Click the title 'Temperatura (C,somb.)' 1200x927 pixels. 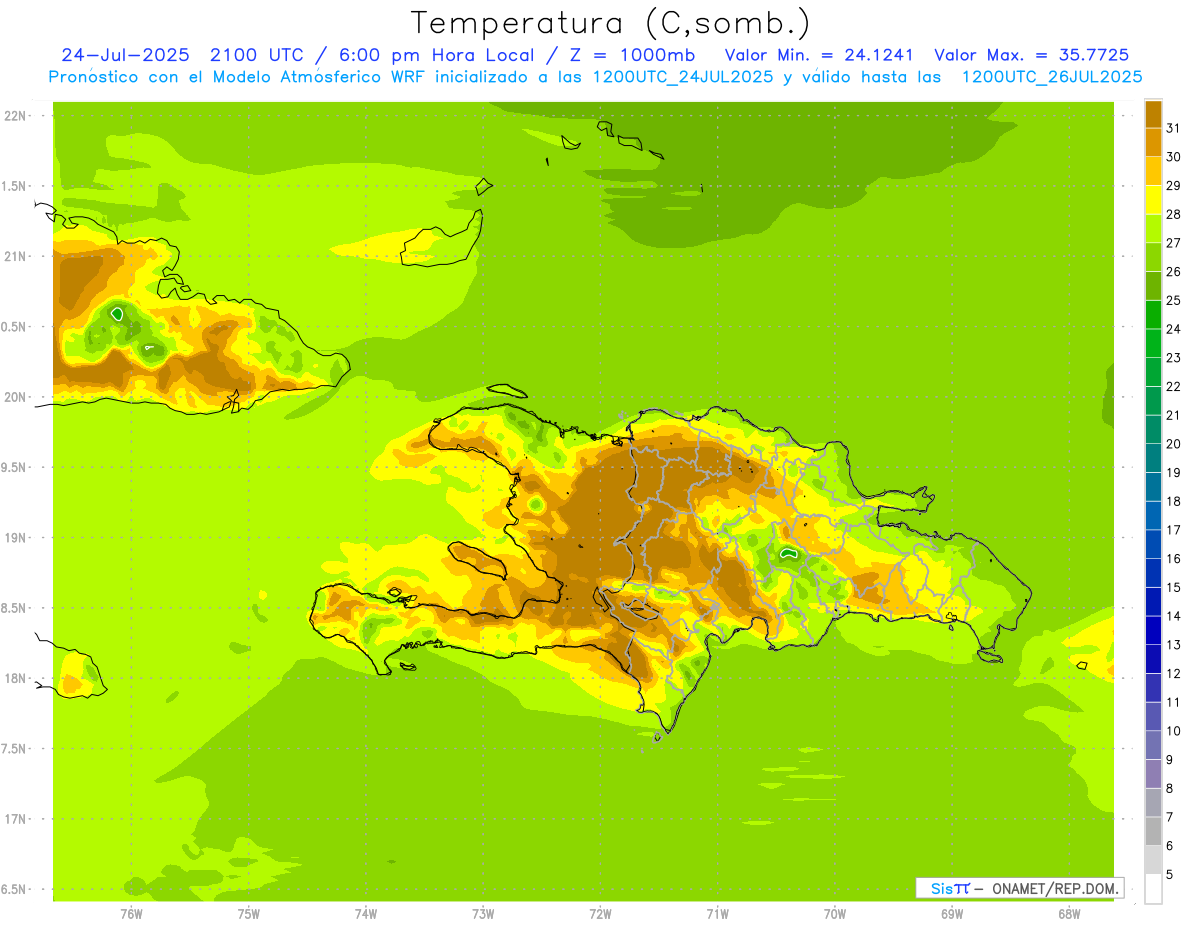point(610,22)
